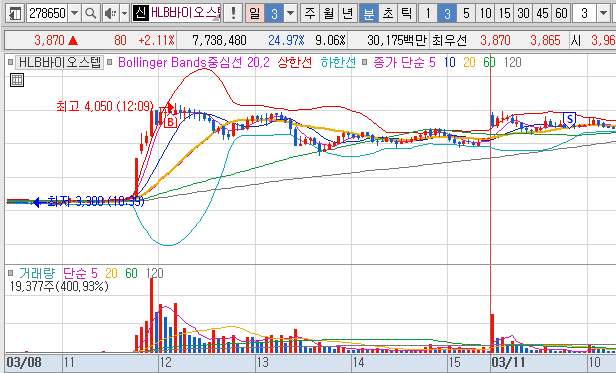The height and width of the screenshot is (373, 616).
Task: Click the 03/11 date label on time axis
Action: point(508,362)
